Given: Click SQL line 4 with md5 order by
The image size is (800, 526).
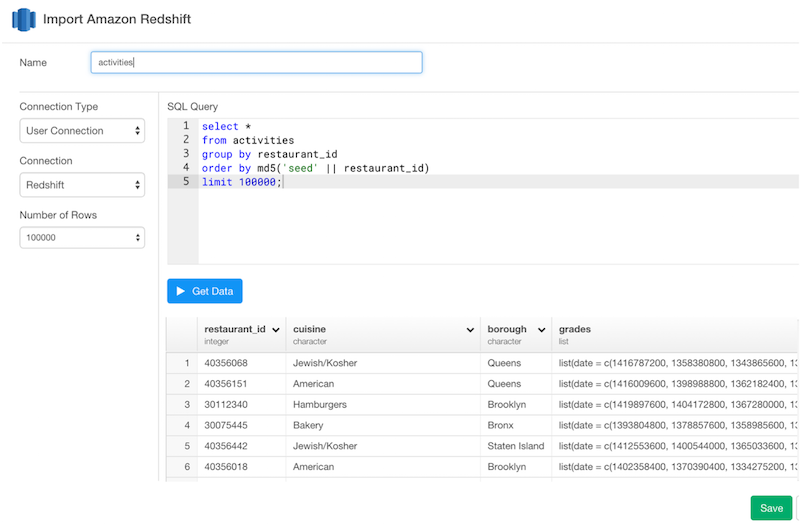Looking at the screenshot, I should (x=315, y=168).
